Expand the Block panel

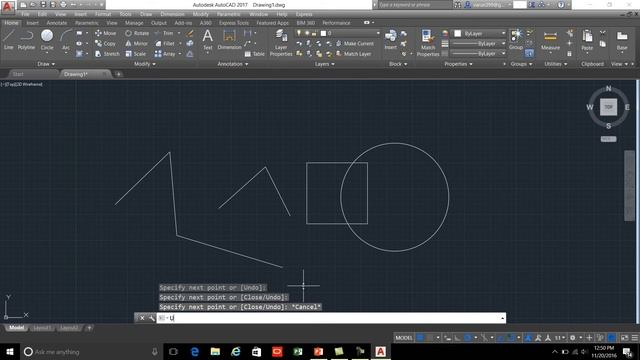[x=398, y=64]
